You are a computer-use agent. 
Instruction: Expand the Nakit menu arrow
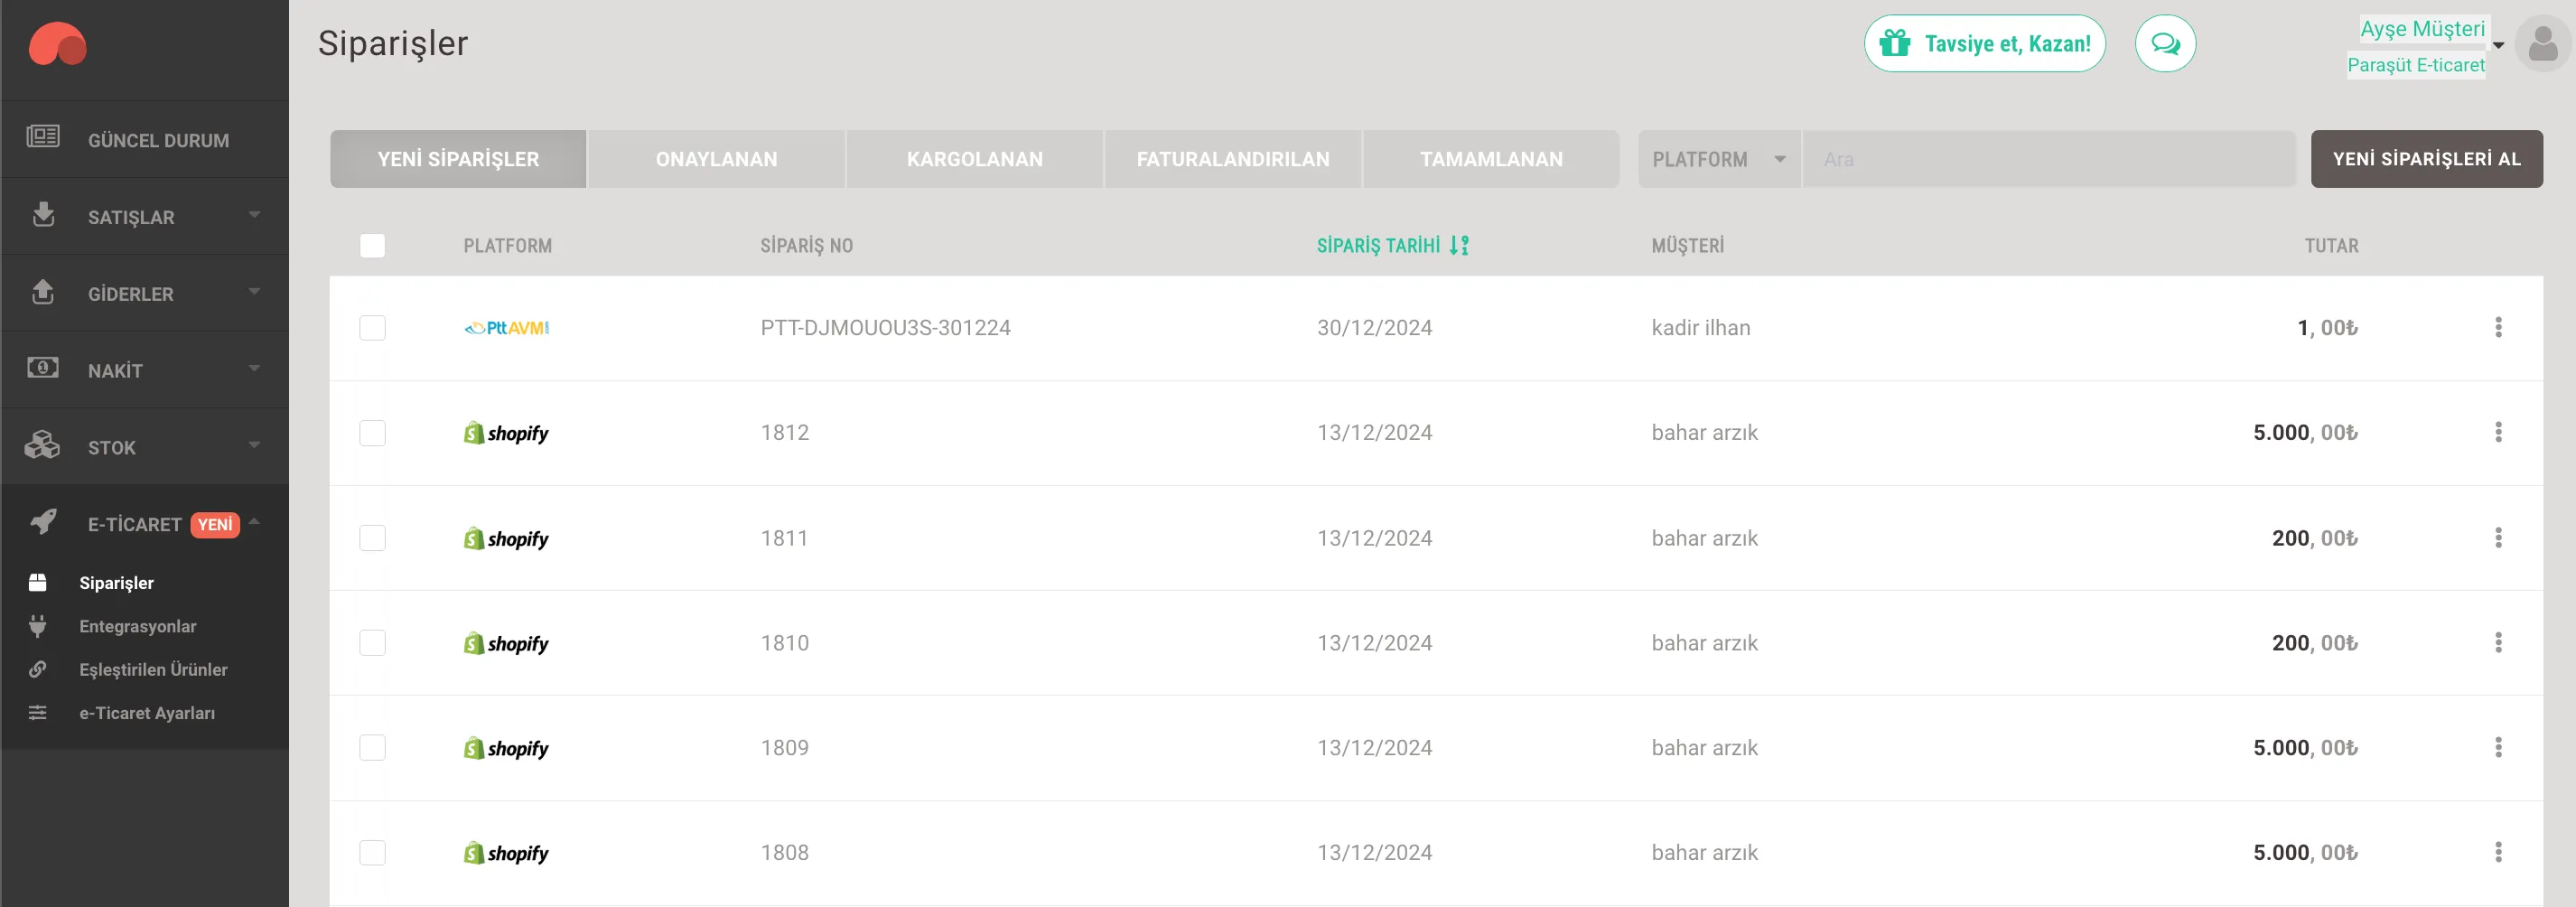pos(254,368)
